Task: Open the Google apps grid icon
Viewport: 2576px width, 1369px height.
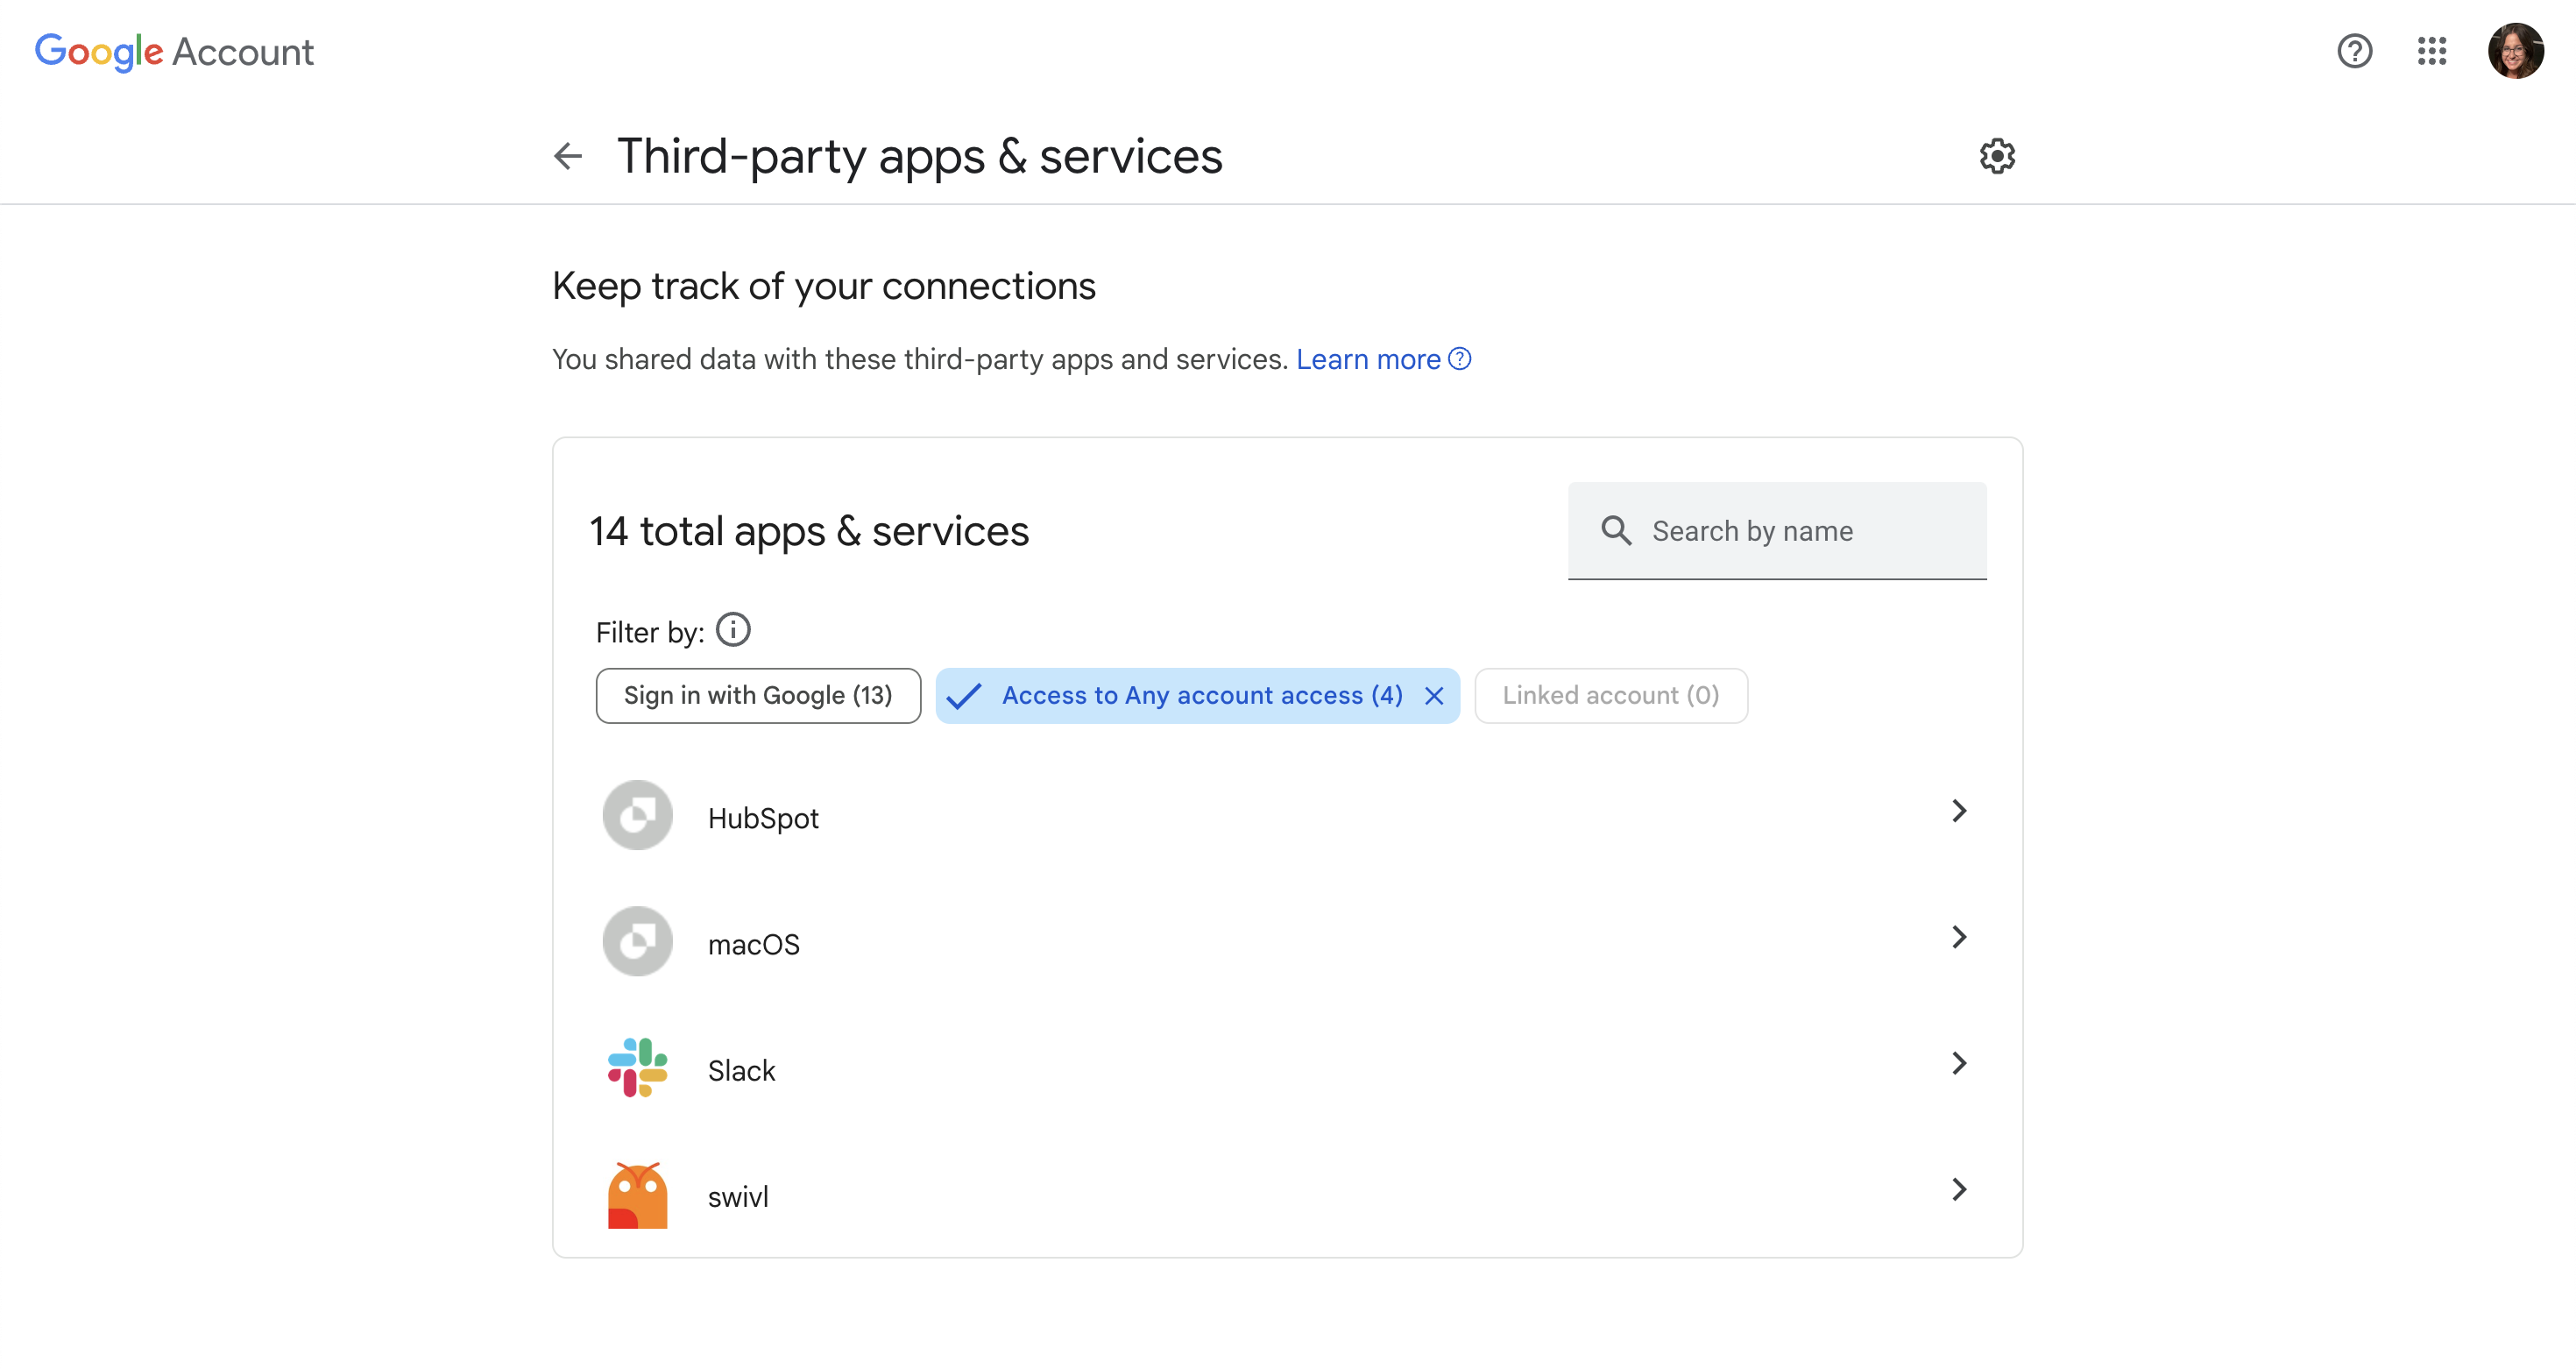Action: pyautogui.click(x=2431, y=51)
